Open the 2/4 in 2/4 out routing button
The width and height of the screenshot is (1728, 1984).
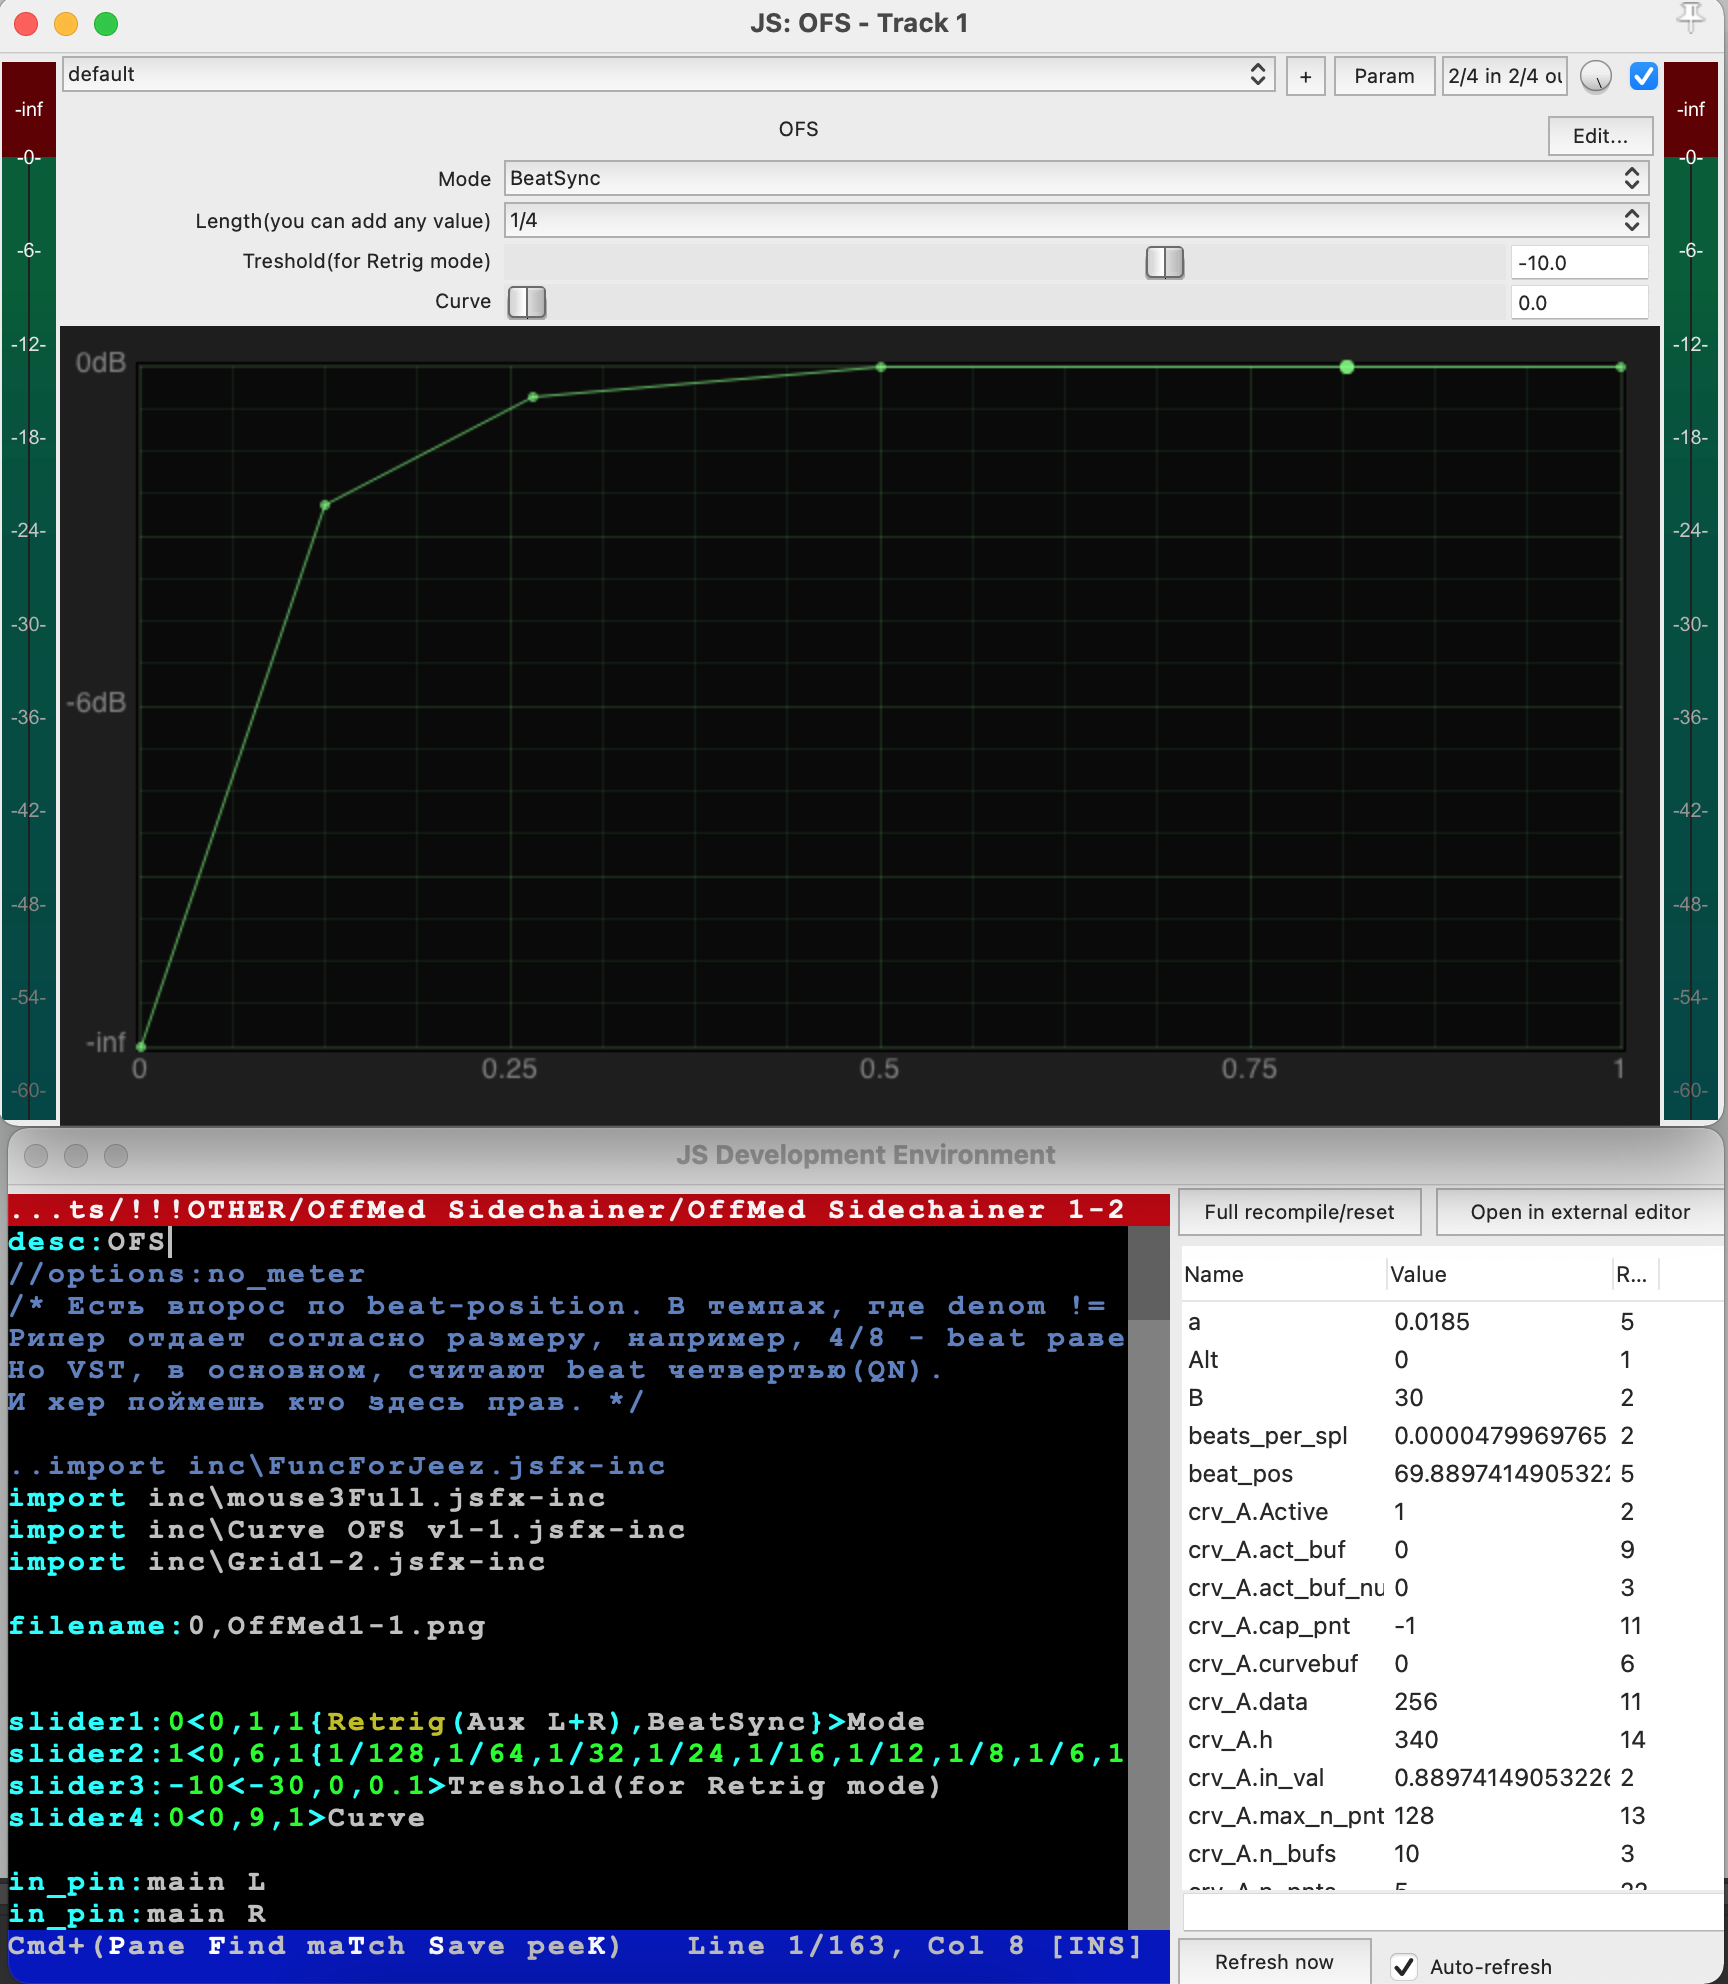point(1504,76)
